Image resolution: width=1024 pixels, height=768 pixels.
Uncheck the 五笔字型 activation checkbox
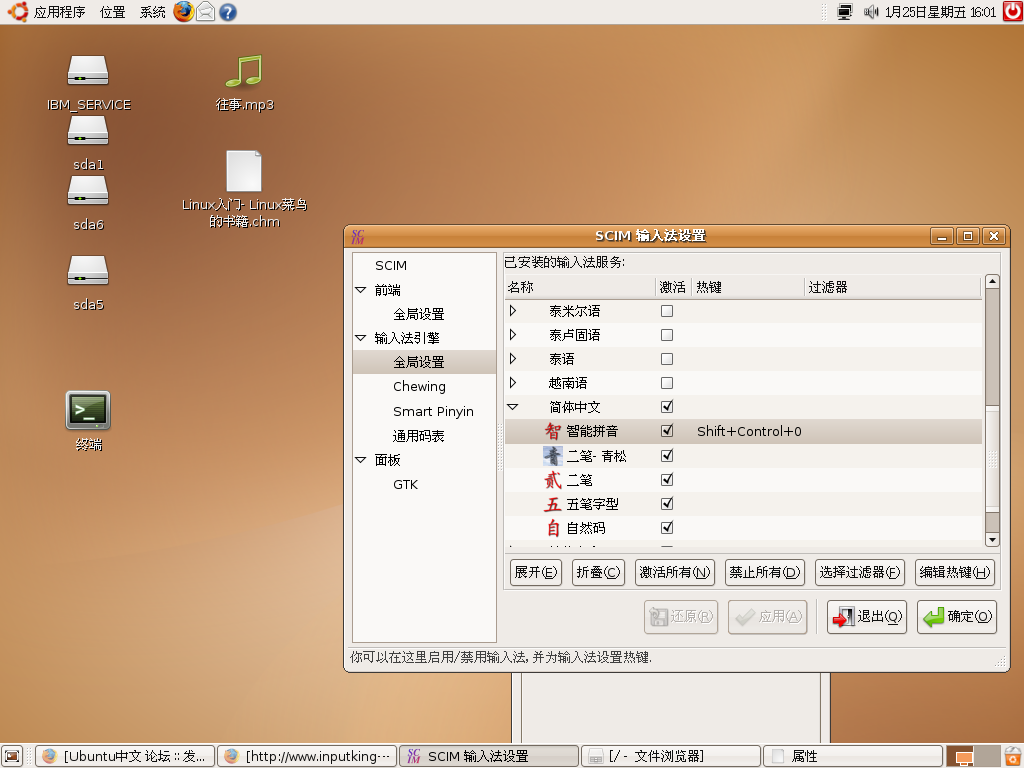click(667, 504)
